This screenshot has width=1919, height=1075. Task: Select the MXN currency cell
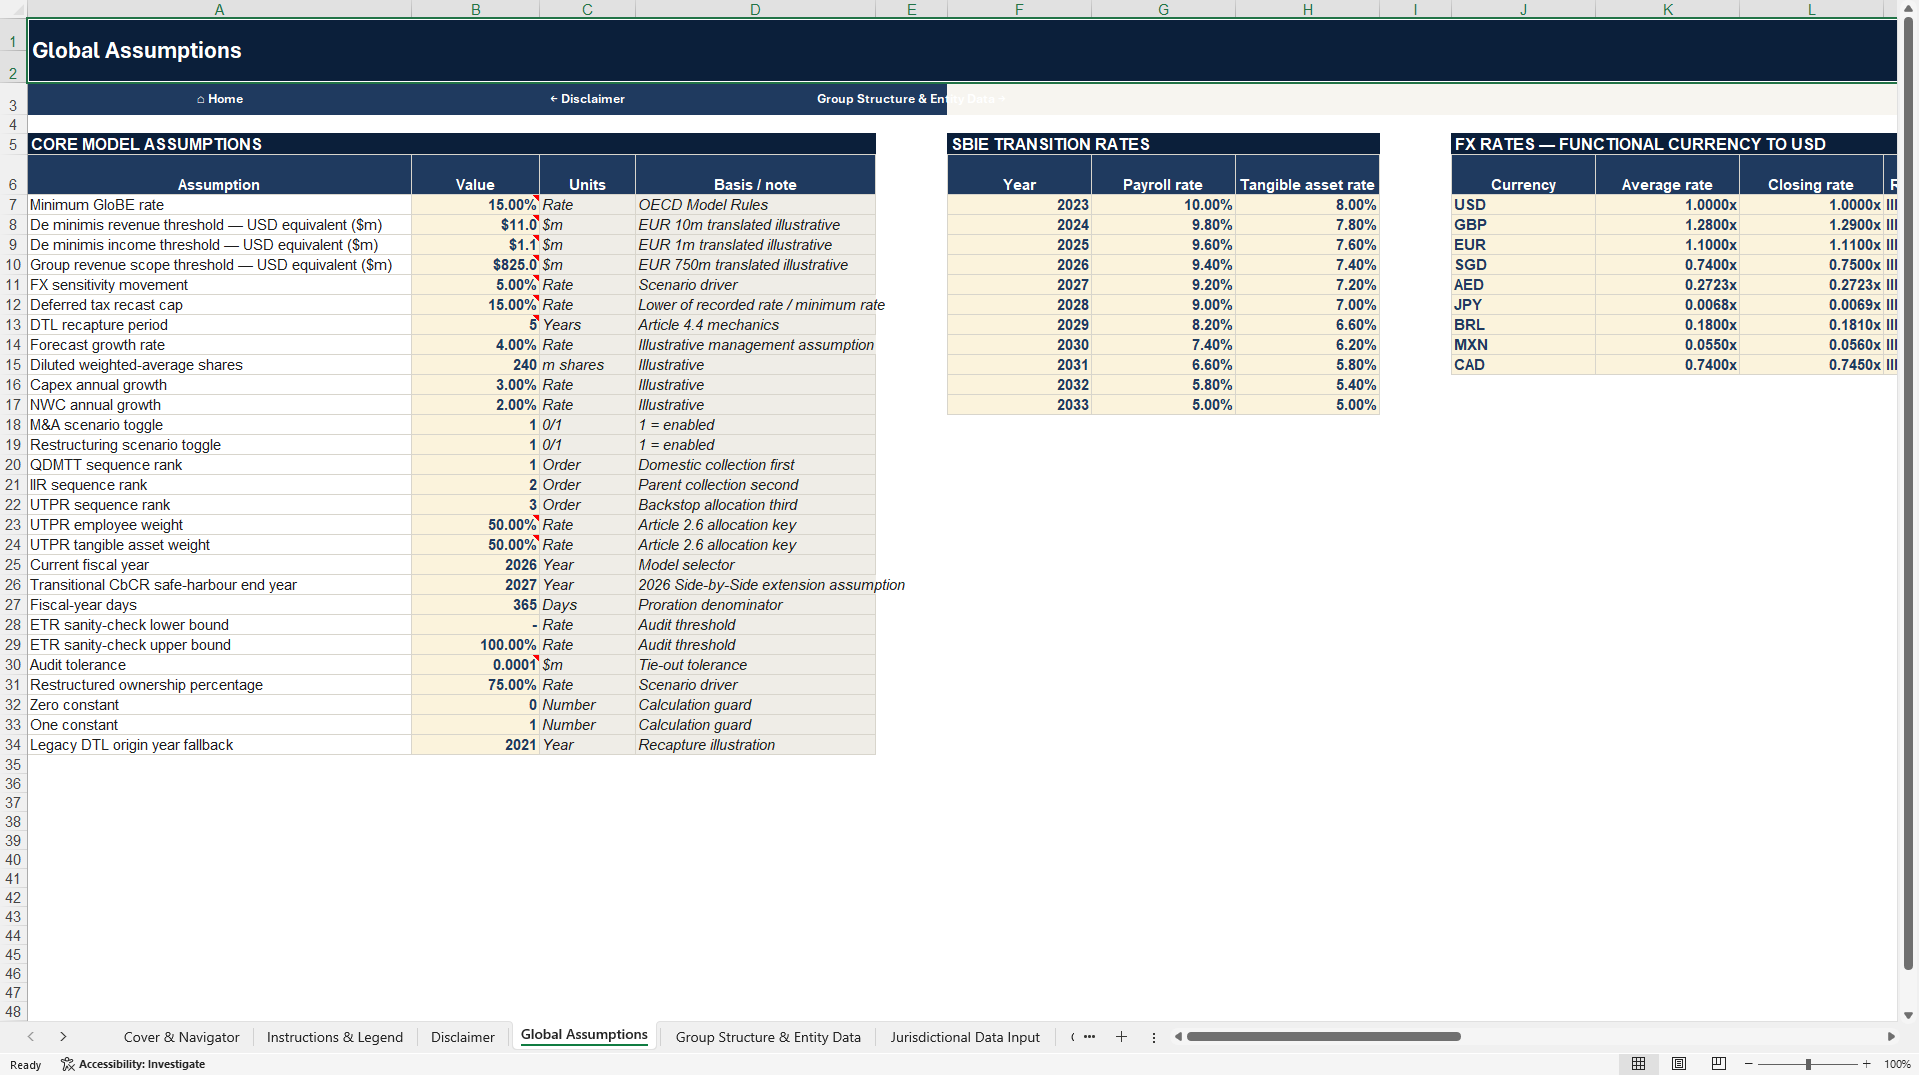1523,345
